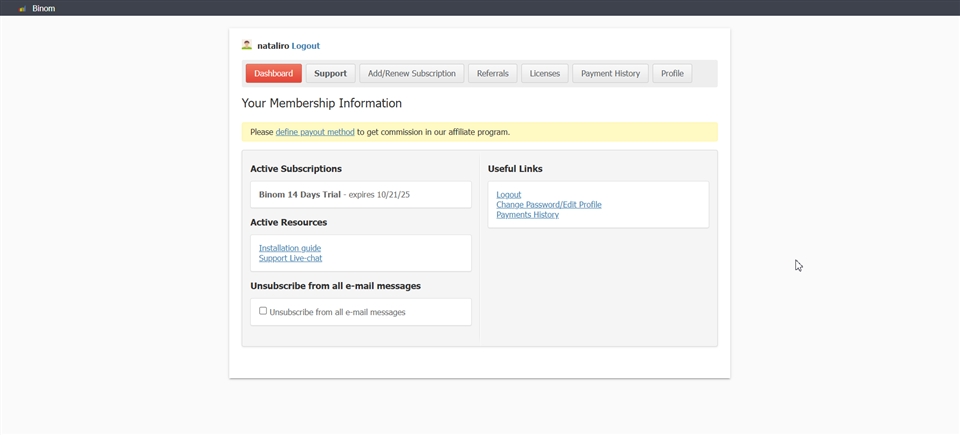
Task: Click the Binom 14 Days Trial subscription entry
Action: click(300, 194)
